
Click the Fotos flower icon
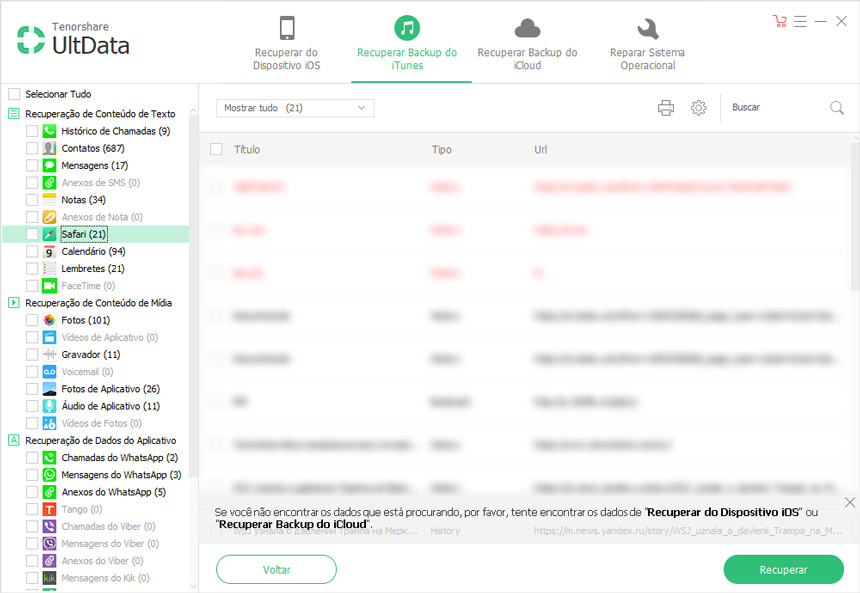(49, 320)
